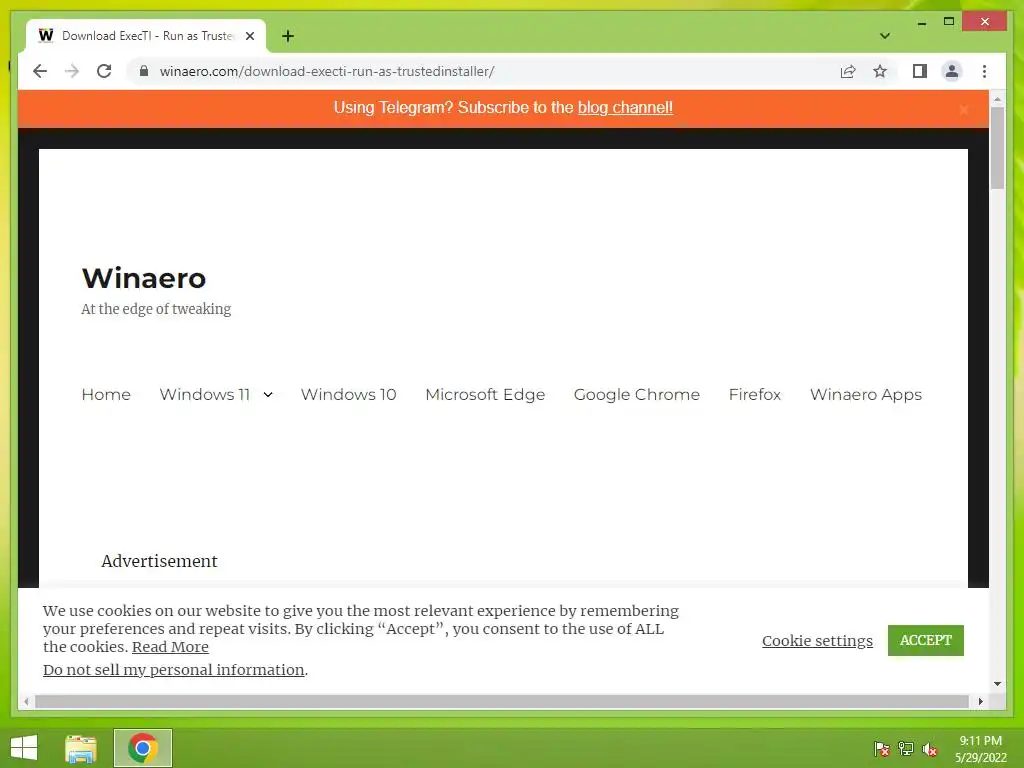
Task: Open the Home menu item
Action: click(x=106, y=394)
